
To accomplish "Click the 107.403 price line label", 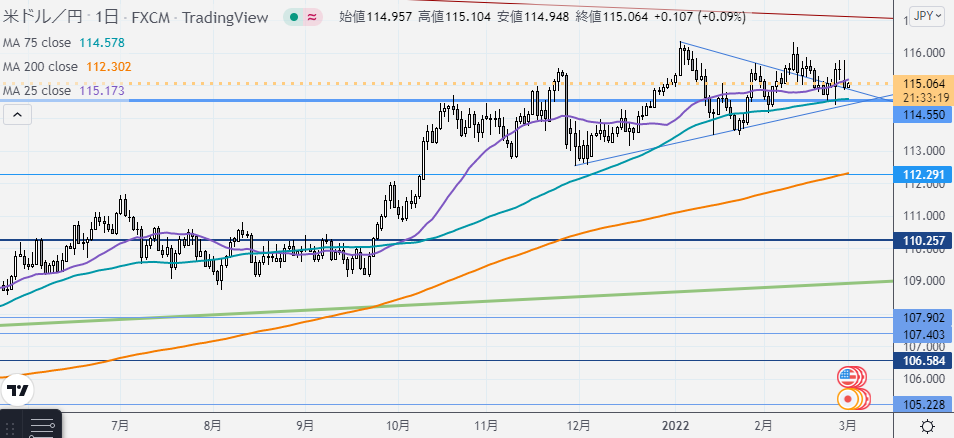I will [x=924, y=334].
